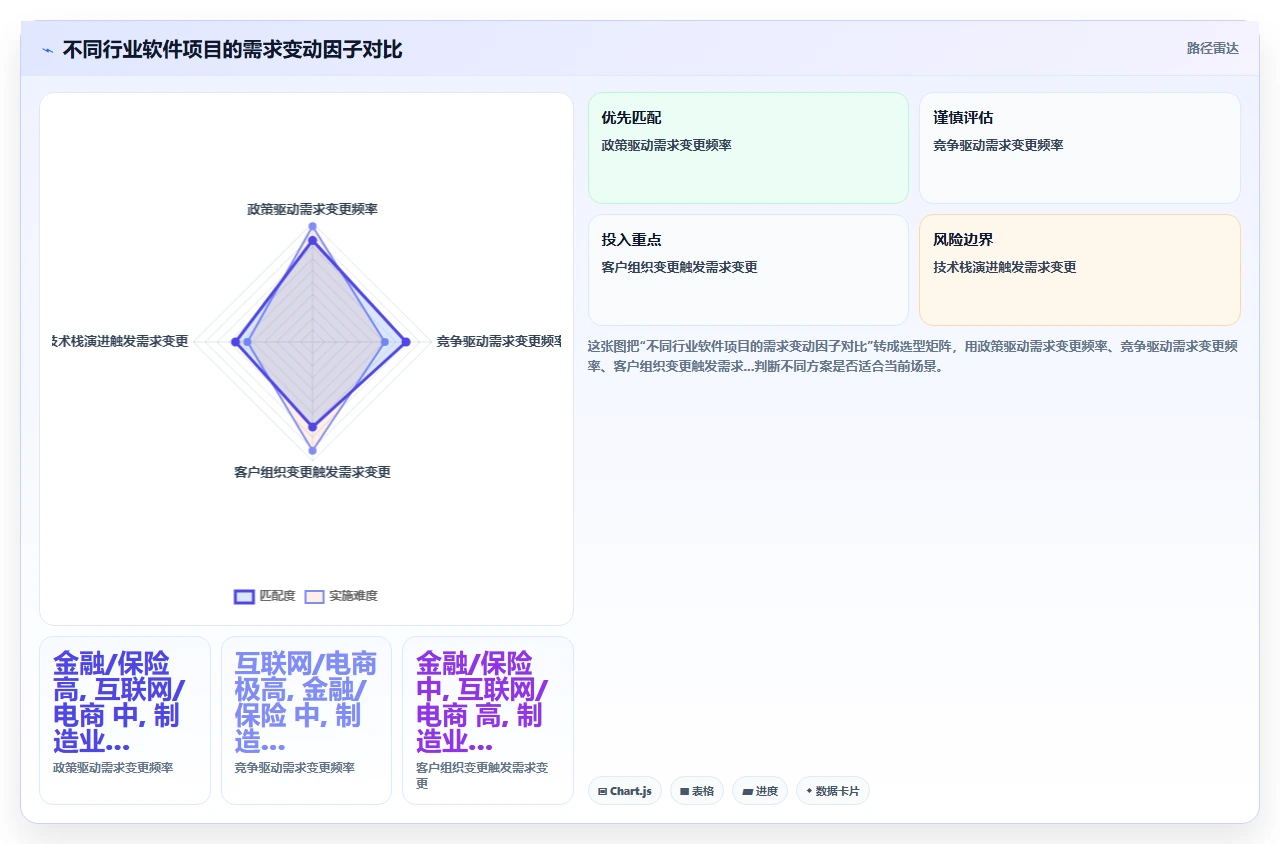Toggle the 实施难度 legend item
The image size is (1280, 844).
[341, 596]
